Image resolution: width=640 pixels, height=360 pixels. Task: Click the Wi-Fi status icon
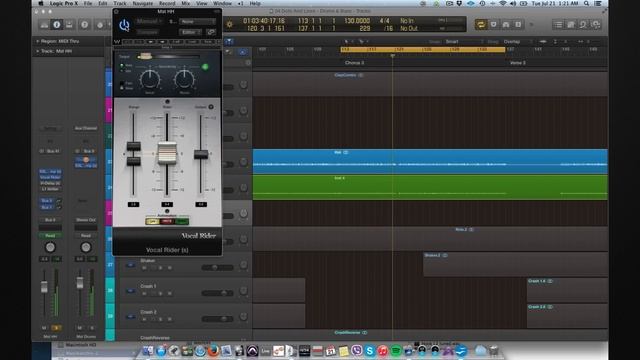click(x=502, y=3)
